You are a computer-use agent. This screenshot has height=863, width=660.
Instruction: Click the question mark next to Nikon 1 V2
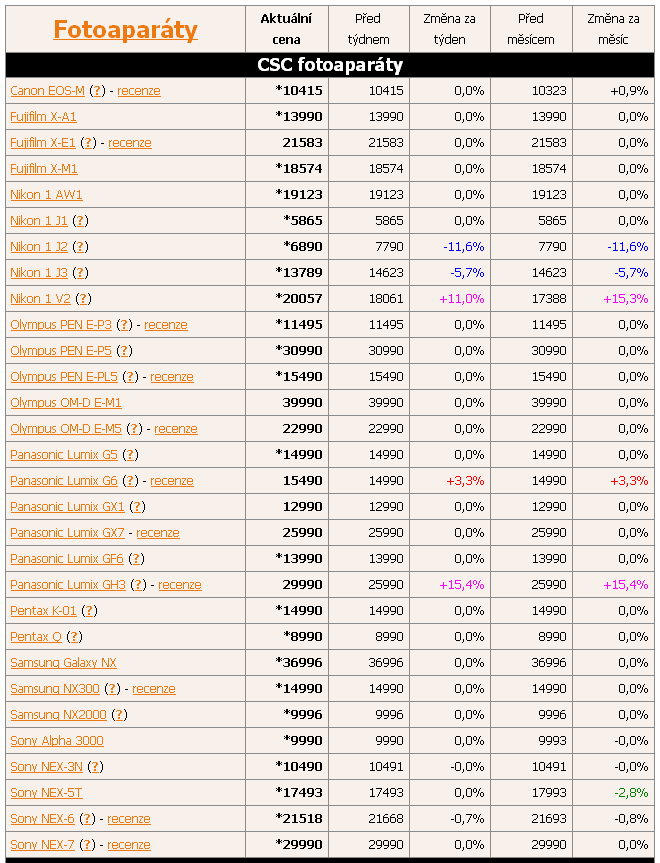(x=84, y=299)
